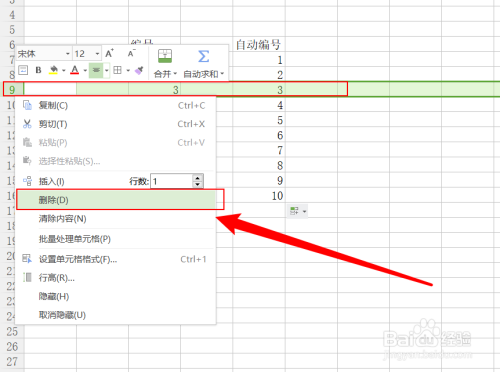Click the borders grid icon
Image resolution: width=500 pixels, height=372 pixels.
pyautogui.click(x=117, y=70)
